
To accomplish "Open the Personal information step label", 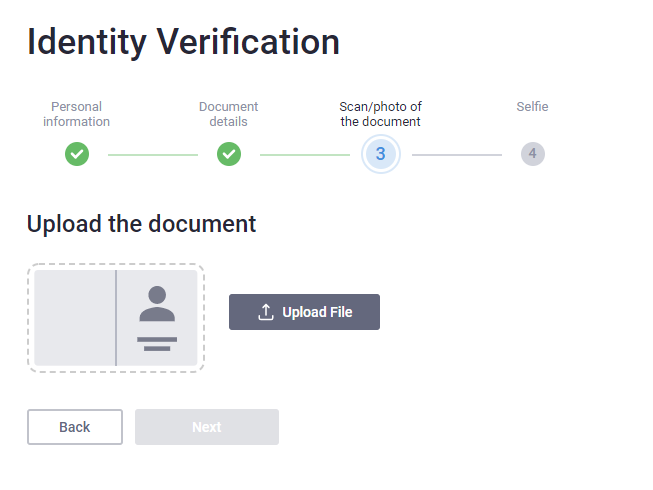I will (77, 114).
